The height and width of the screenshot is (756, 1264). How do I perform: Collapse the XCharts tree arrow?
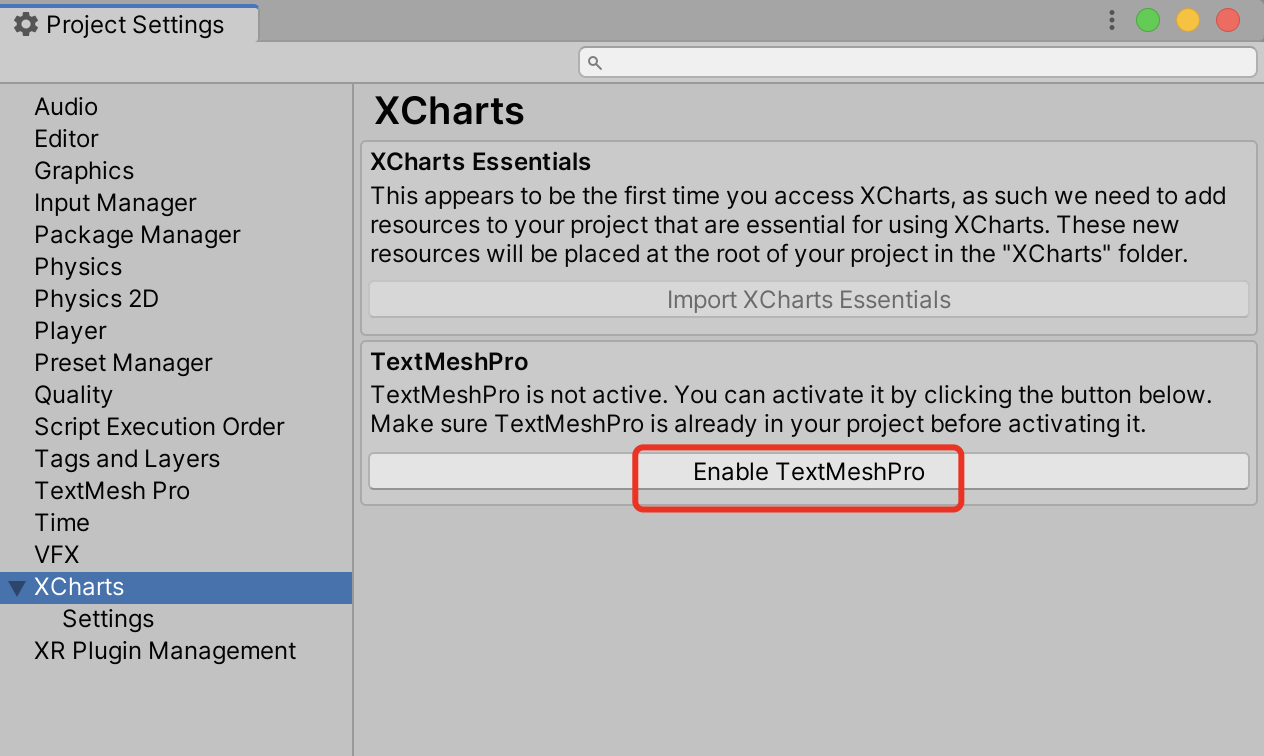click(16, 588)
